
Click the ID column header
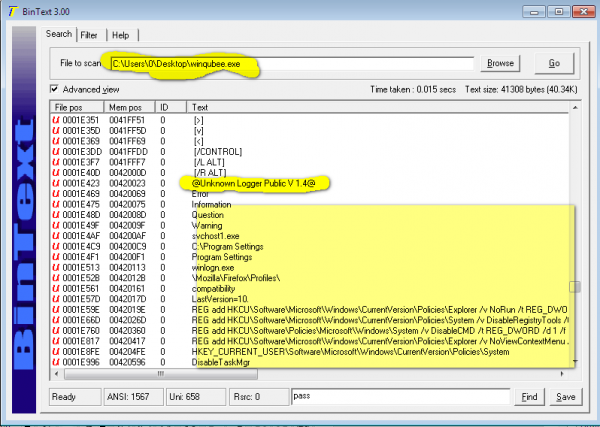click(171, 107)
